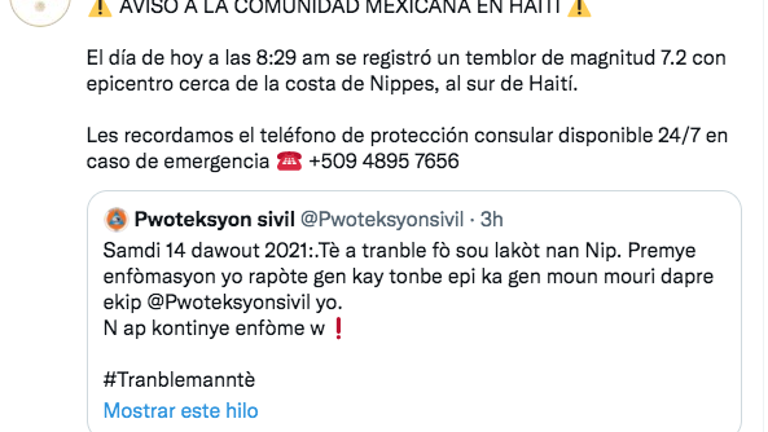Click the phone number +509 4895 7656
The width and height of the screenshot is (768, 432).
(384, 161)
